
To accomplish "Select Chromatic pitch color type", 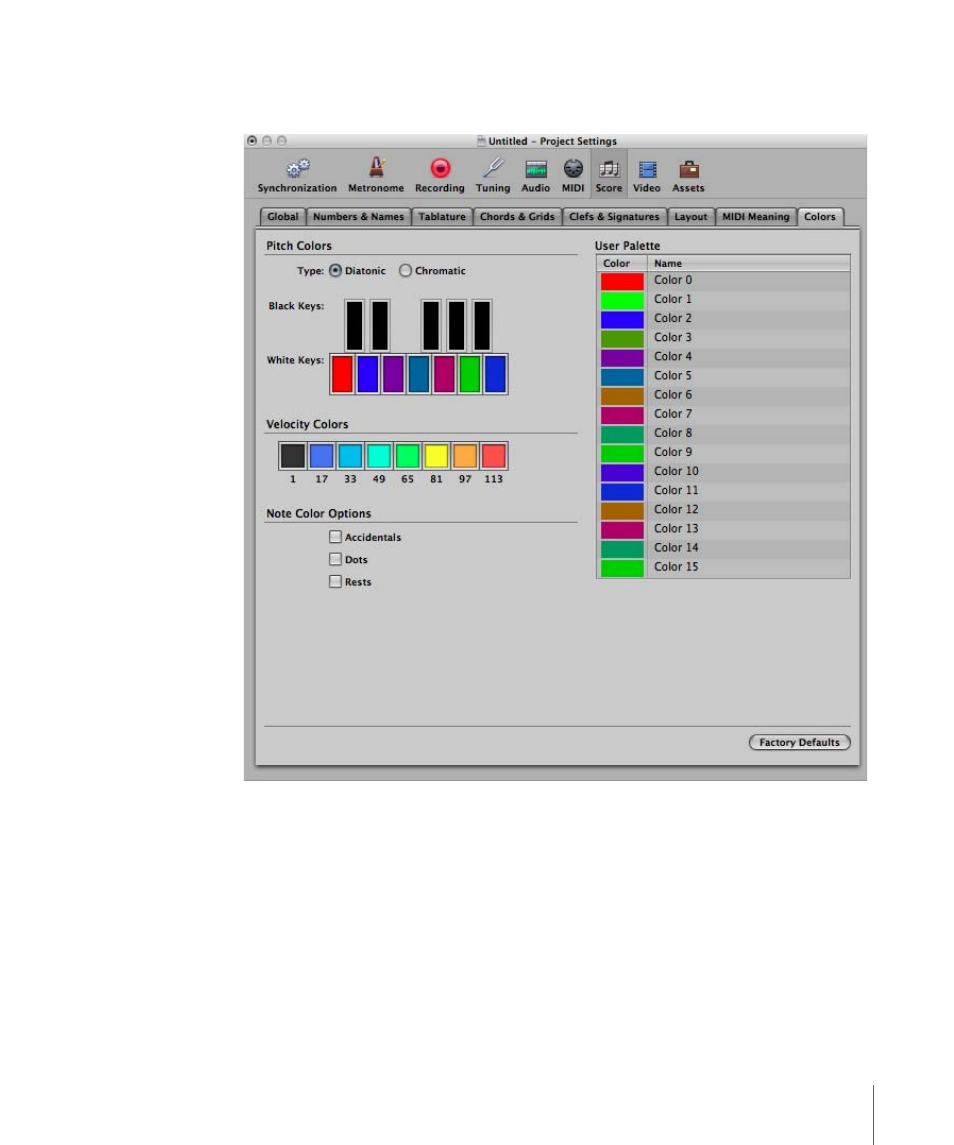I will click(405, 270).
